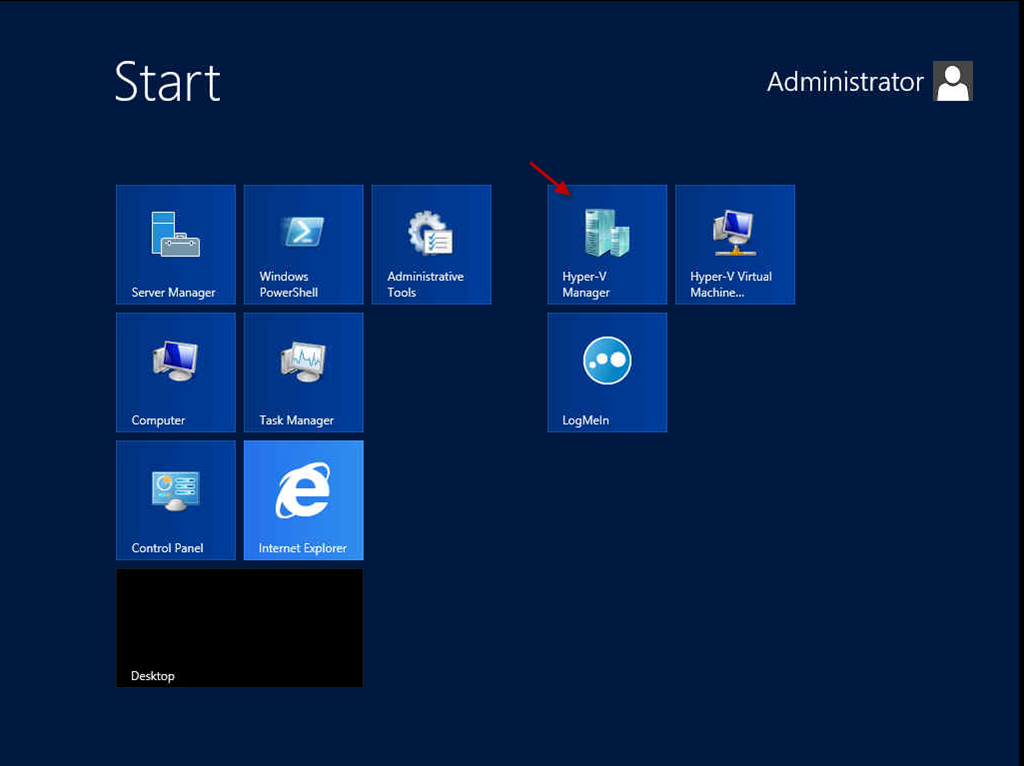Open the Control Panel tile
1024x766 pixels.
click(x=175, y=500)
